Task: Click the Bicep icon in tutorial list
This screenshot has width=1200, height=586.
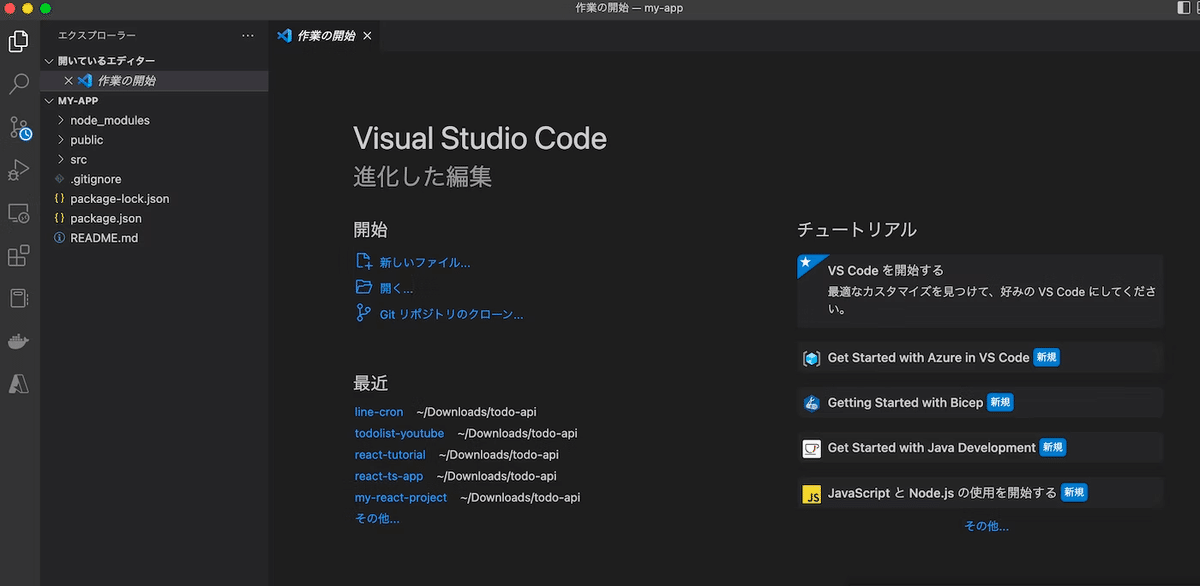Action: coord(812,403)
